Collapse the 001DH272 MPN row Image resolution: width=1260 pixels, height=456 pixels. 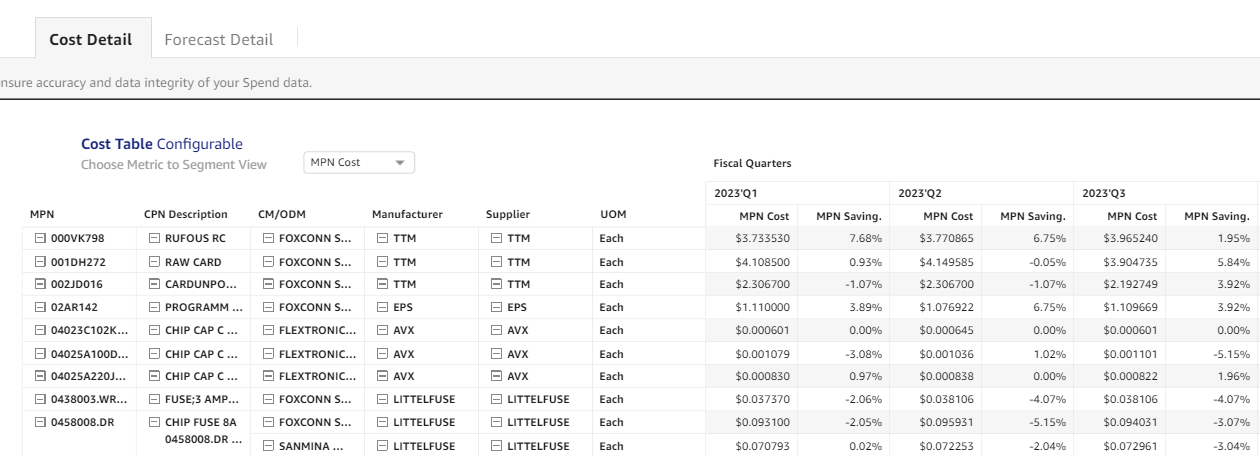39,261
